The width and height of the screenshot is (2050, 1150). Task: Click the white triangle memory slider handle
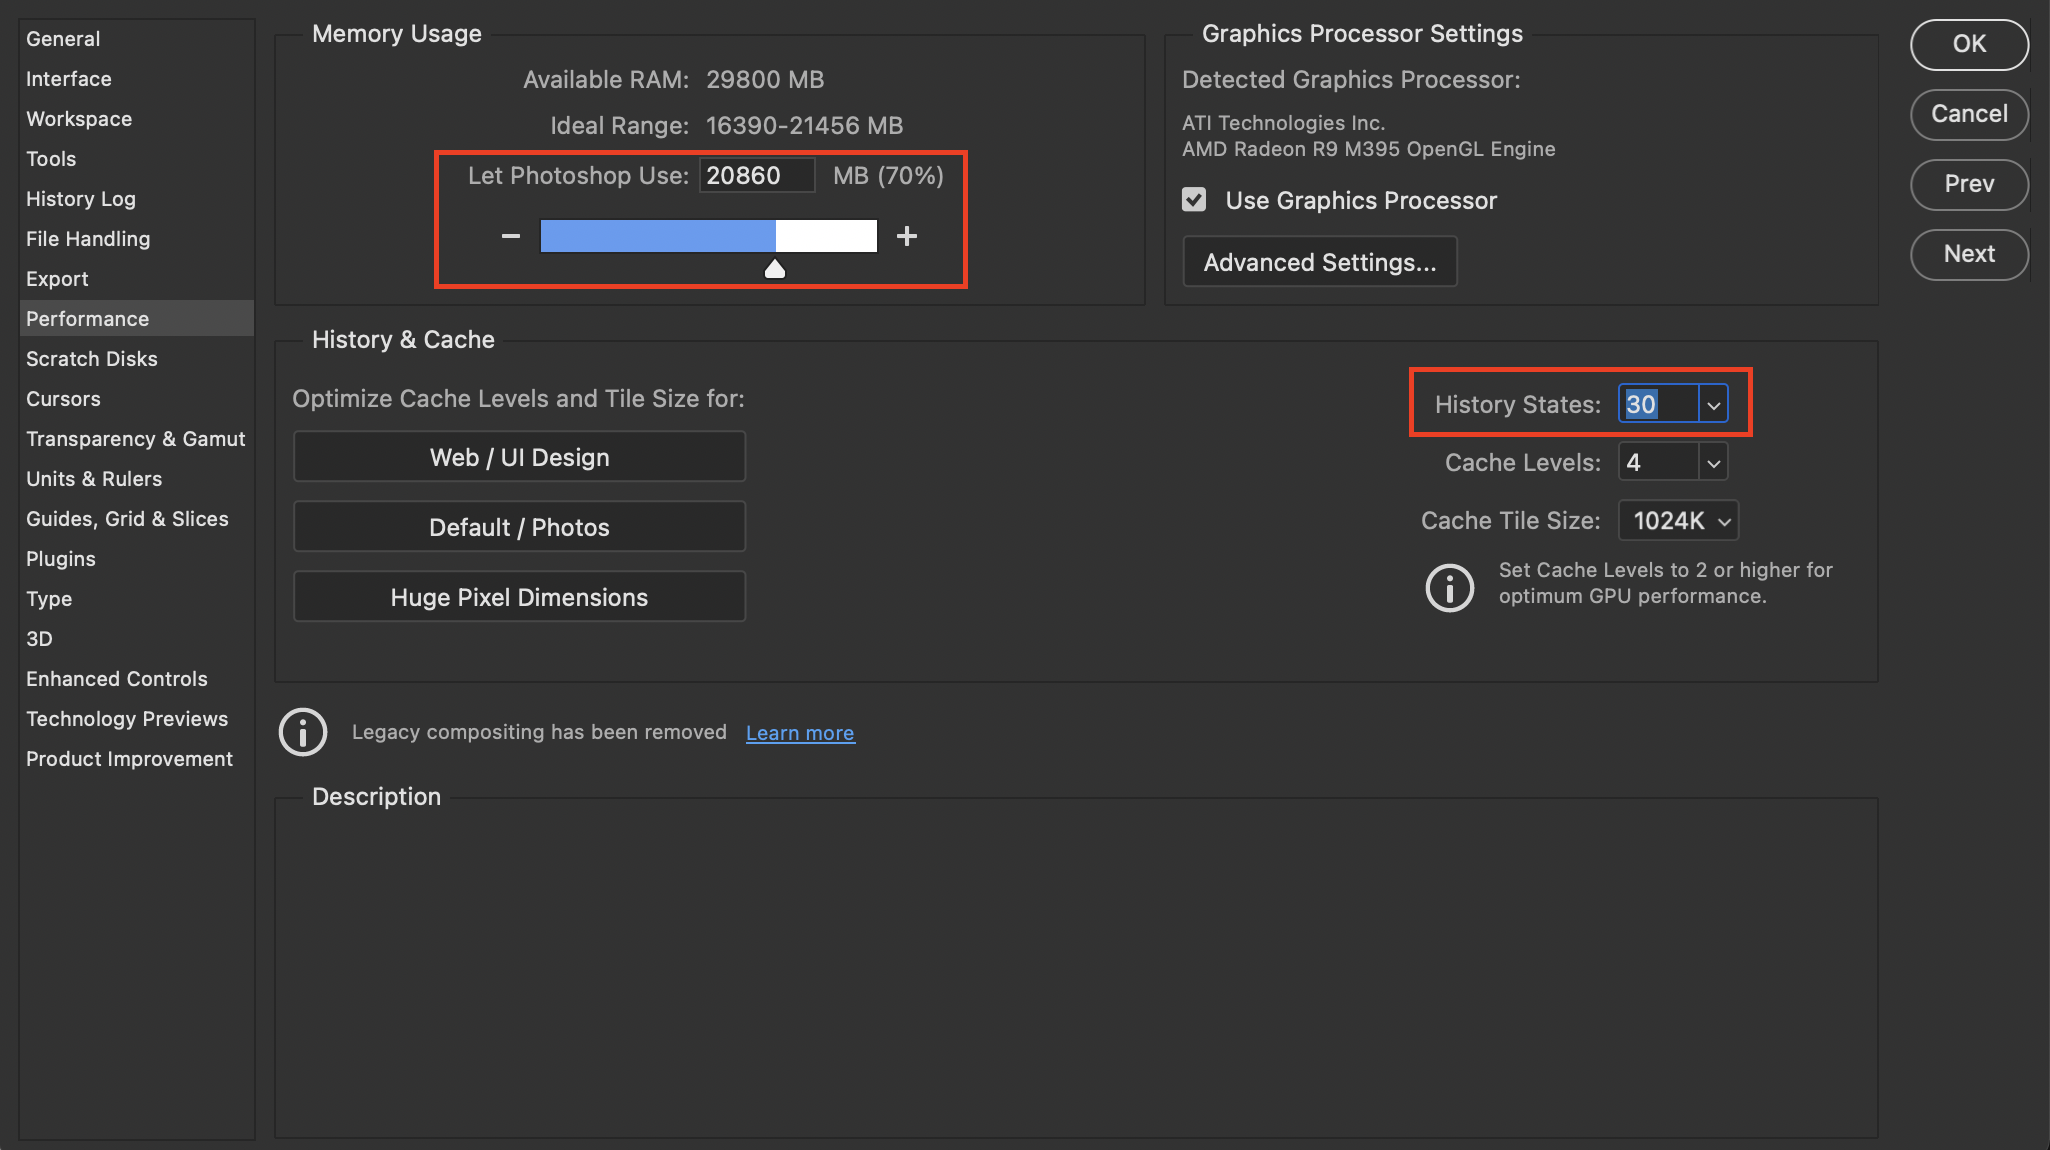point(774,269)
